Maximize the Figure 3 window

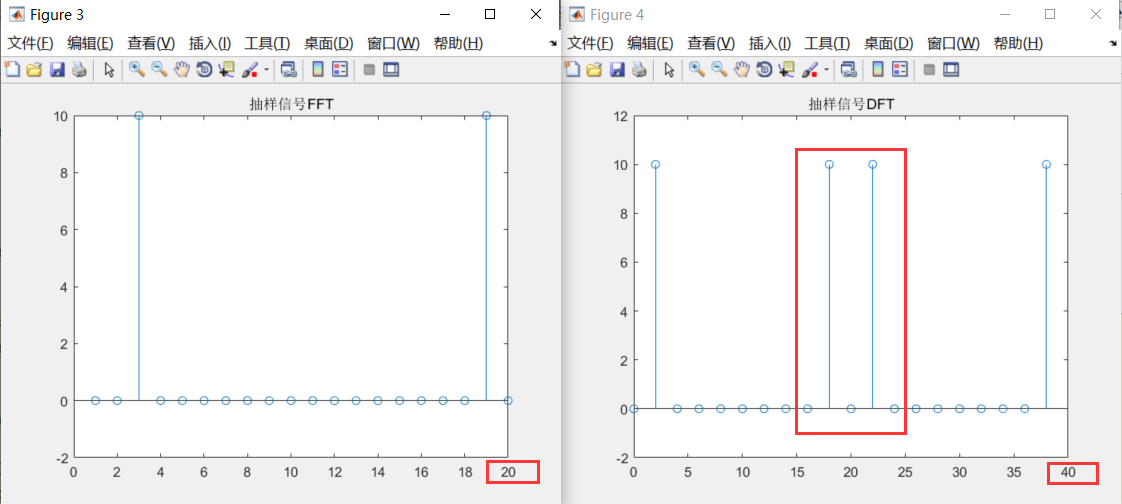489,14
